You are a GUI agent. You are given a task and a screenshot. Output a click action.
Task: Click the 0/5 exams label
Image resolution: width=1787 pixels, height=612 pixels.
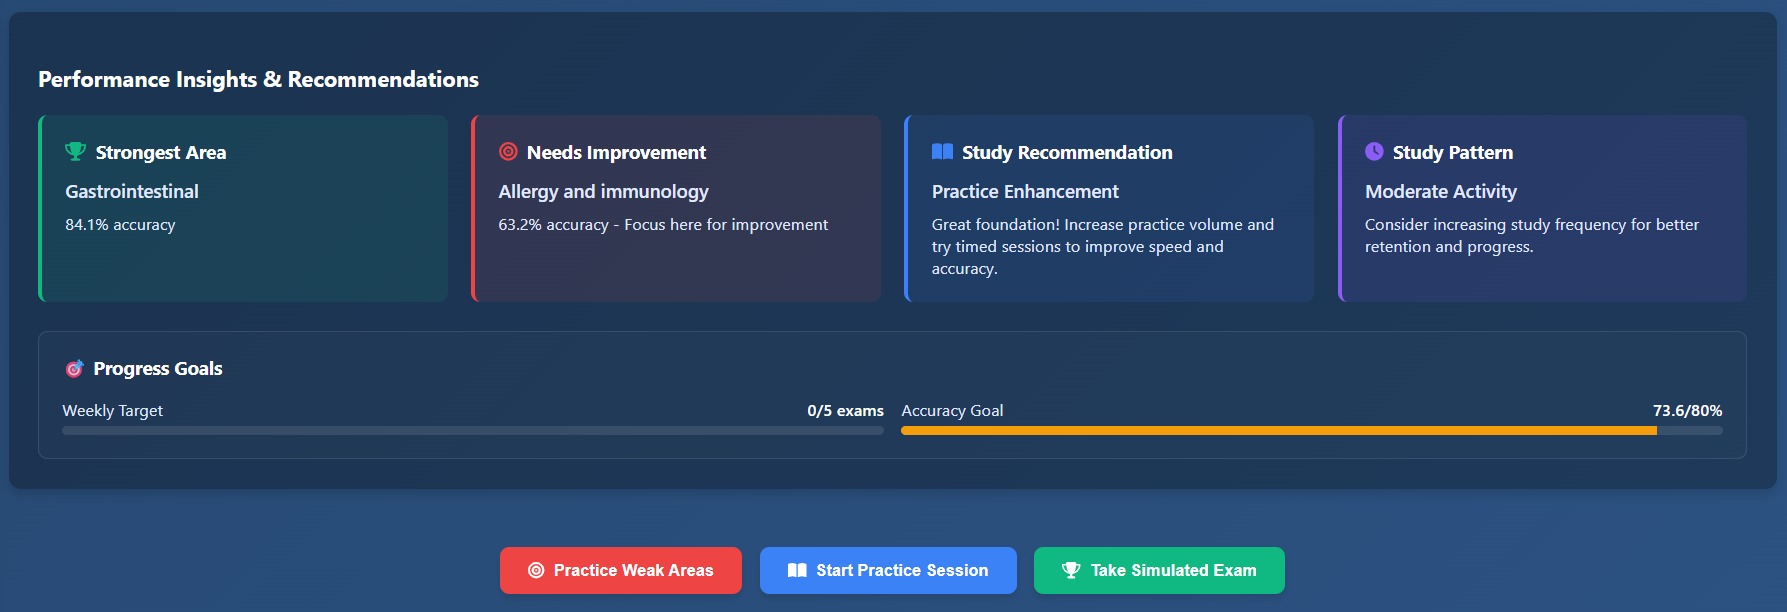point(845,410)
